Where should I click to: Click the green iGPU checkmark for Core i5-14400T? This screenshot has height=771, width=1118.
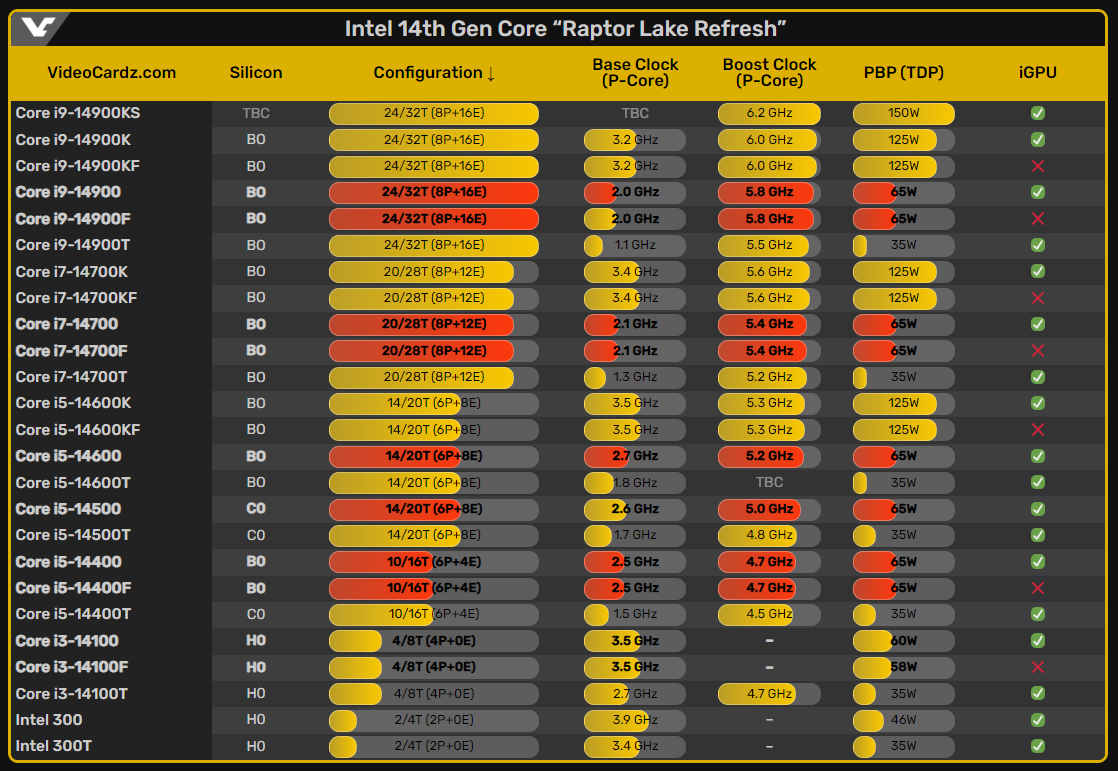click(x=1038, y=614)
